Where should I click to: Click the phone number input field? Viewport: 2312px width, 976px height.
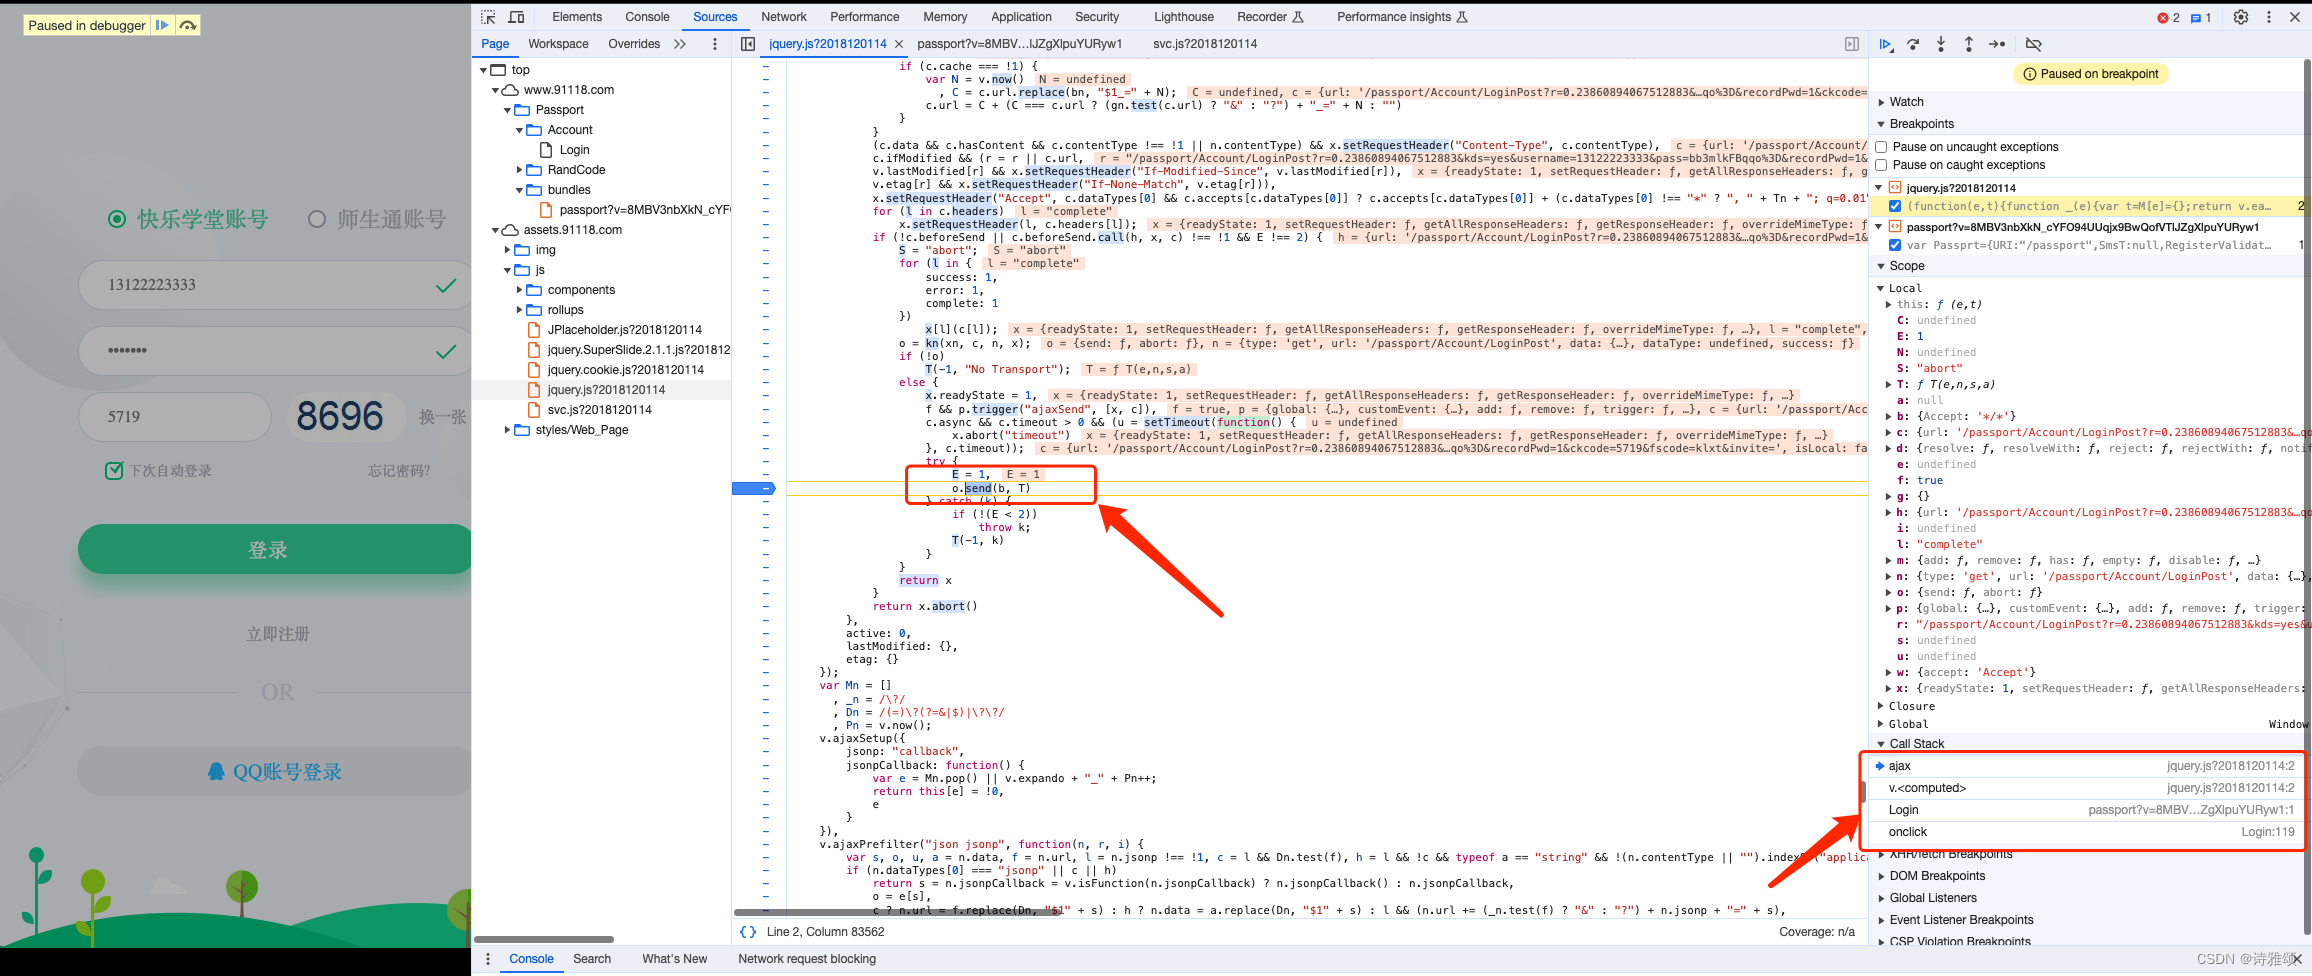pyautogui.click(x=275, y=285)
